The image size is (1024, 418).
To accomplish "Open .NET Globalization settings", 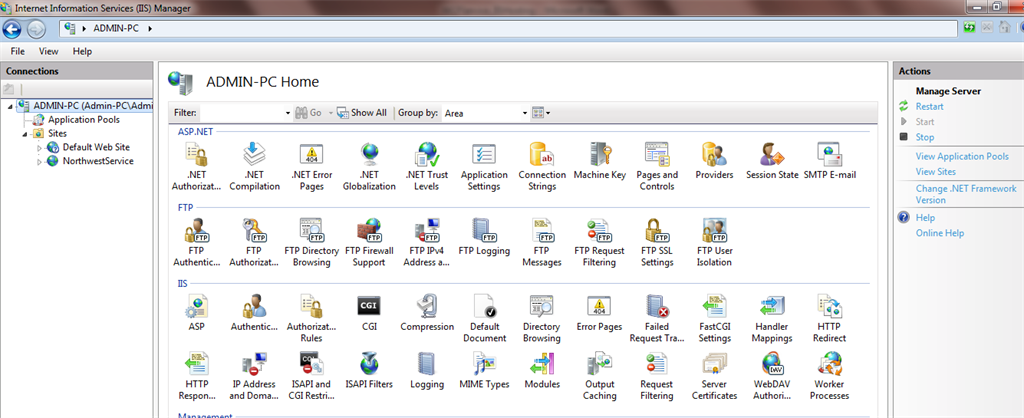I will (369, 167).
